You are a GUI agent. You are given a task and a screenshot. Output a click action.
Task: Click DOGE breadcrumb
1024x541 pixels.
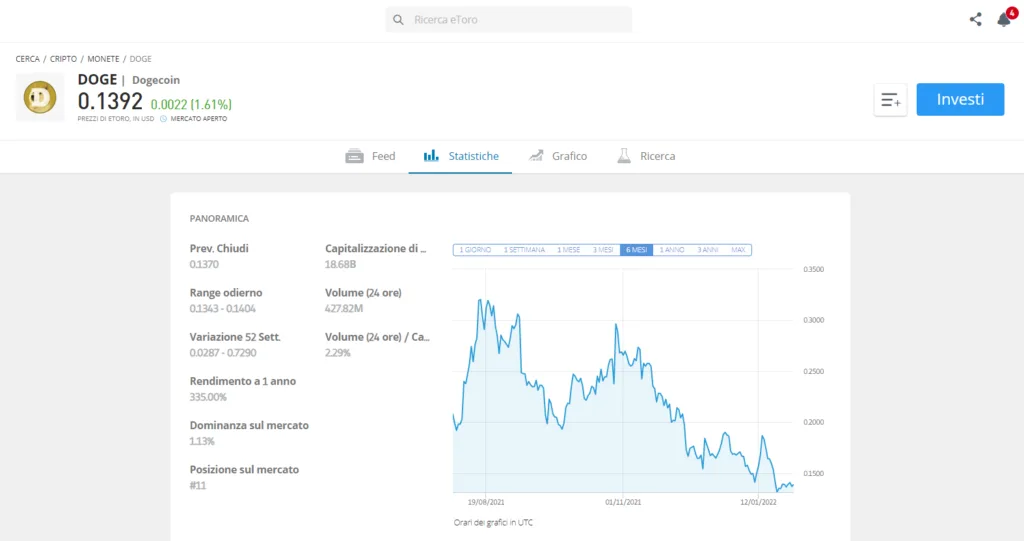[x=140, y=59]
